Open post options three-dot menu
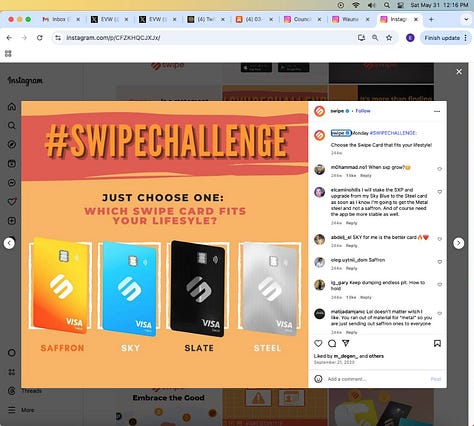Screen dimensions: 474x426 point(437,111)
